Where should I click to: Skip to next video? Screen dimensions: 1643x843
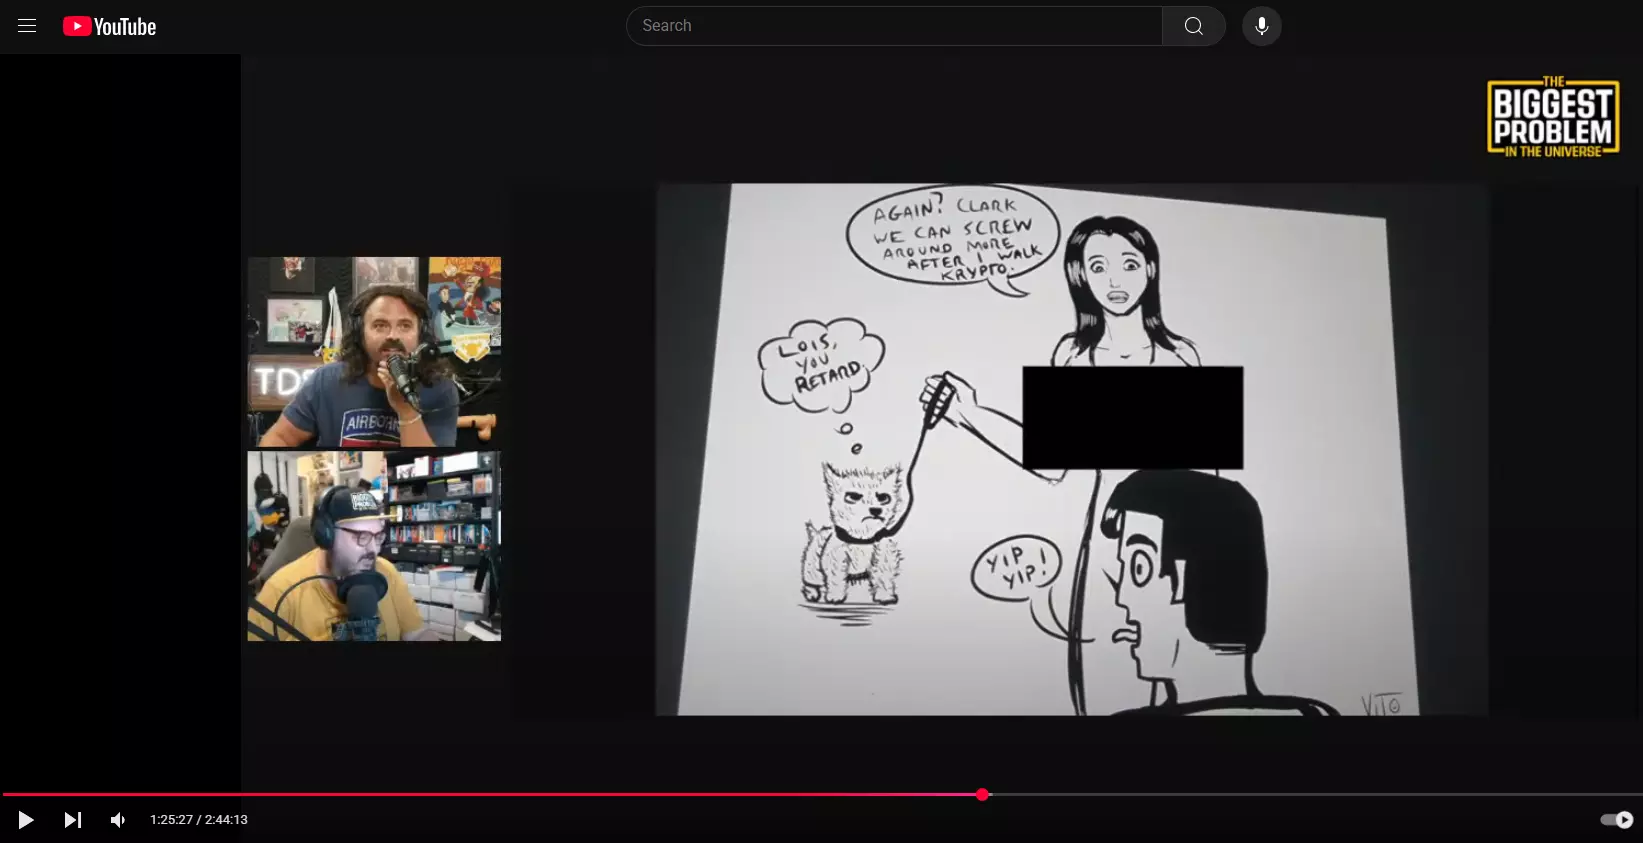click(x=72, y=820)
